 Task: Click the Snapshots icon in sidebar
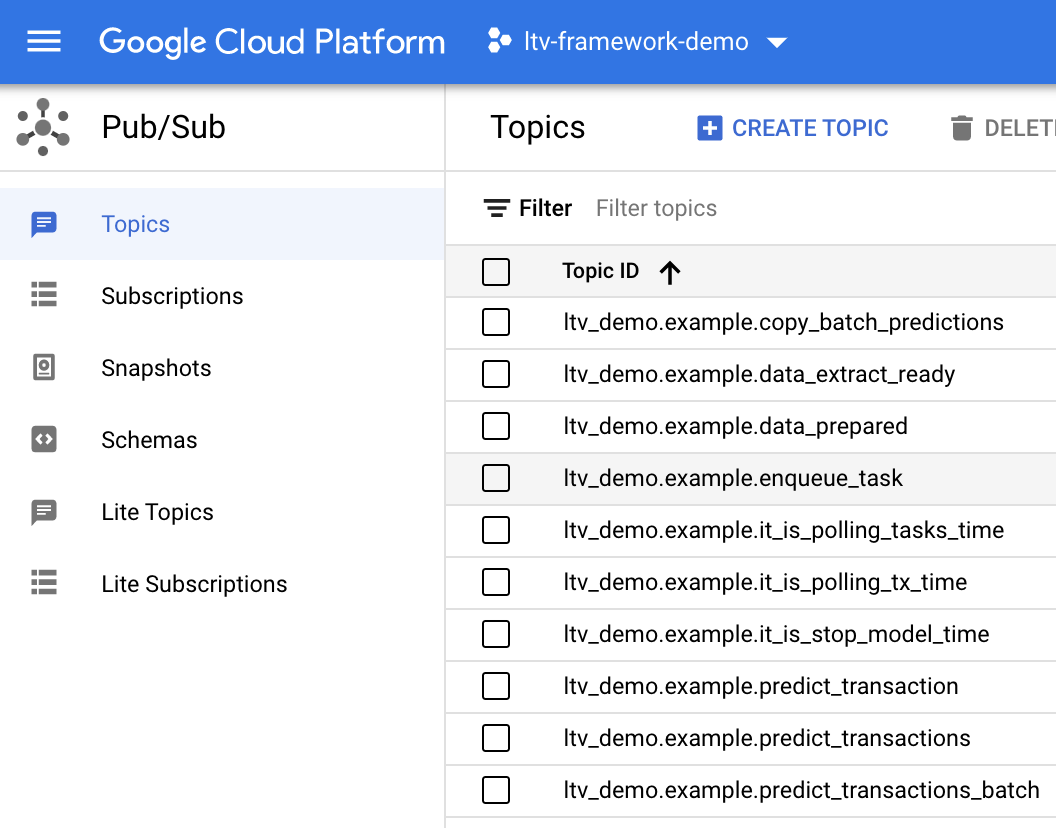pos(44,367)
